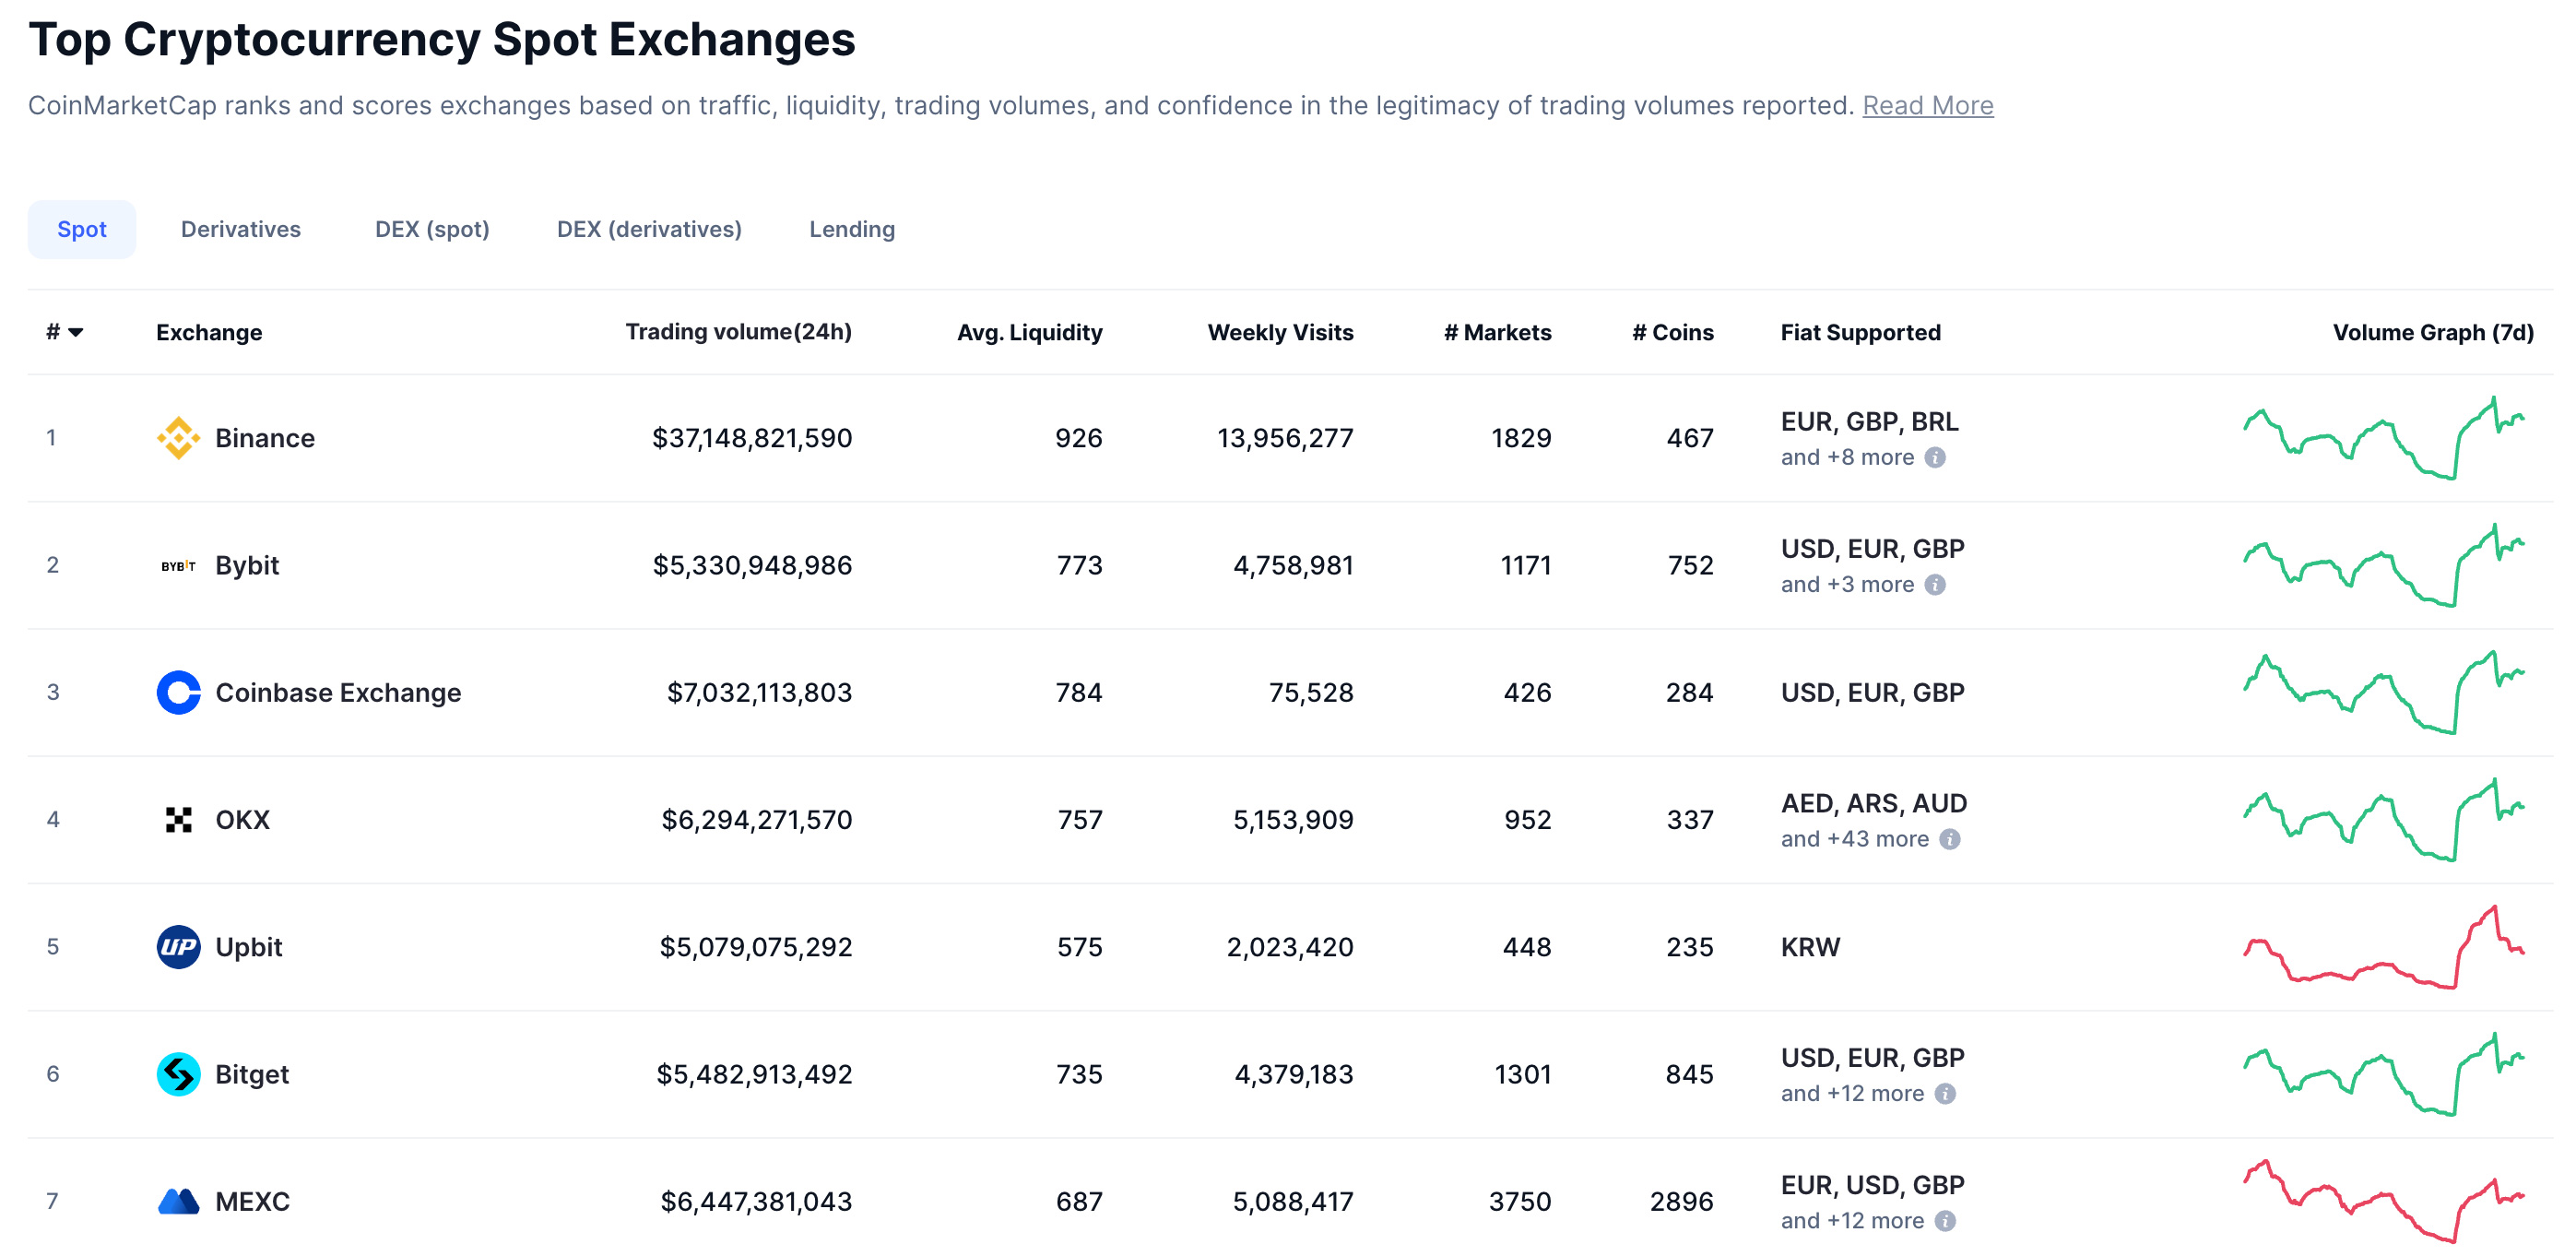Switch to the Derivatives tab
This screenshot has height=1256, width=2576.
coord(240,229)
